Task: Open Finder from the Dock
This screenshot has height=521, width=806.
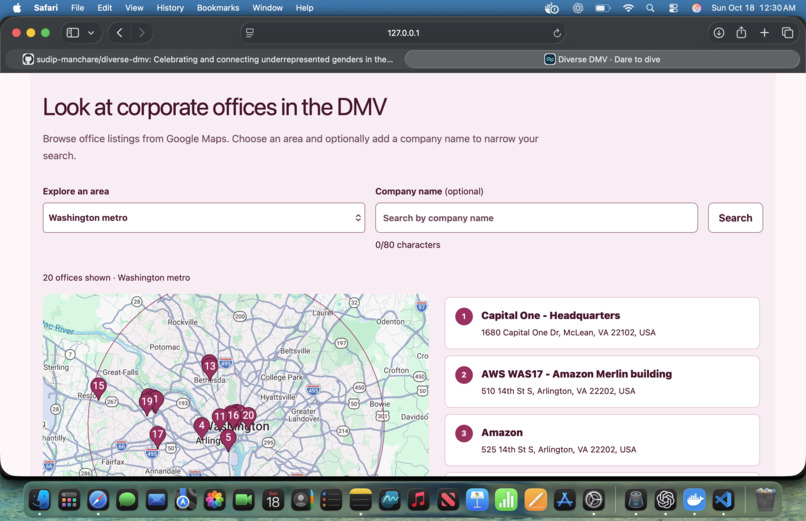Action: click(40, 499)
